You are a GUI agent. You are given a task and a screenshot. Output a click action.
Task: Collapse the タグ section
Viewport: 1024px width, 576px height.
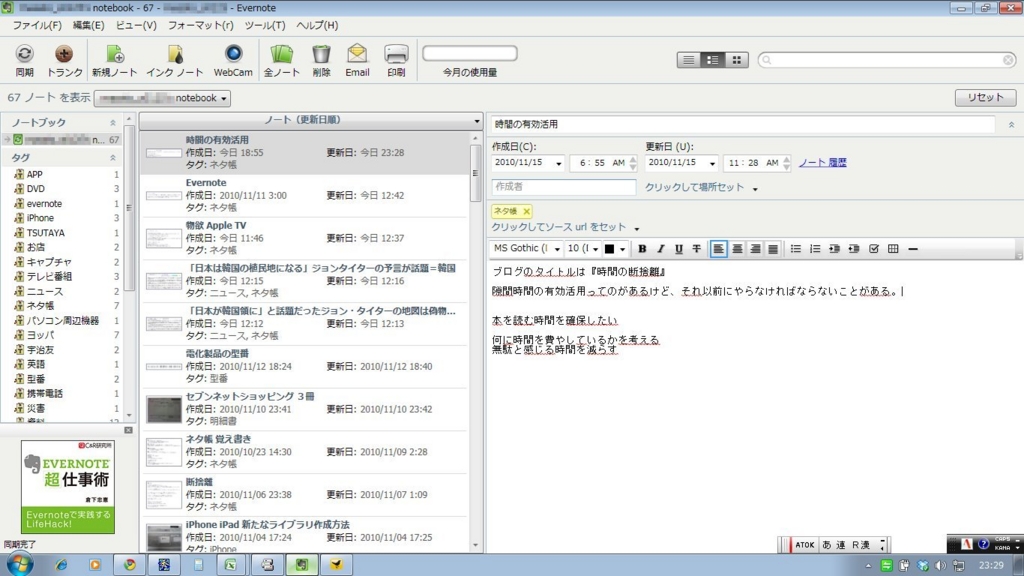tap(112, 158)
